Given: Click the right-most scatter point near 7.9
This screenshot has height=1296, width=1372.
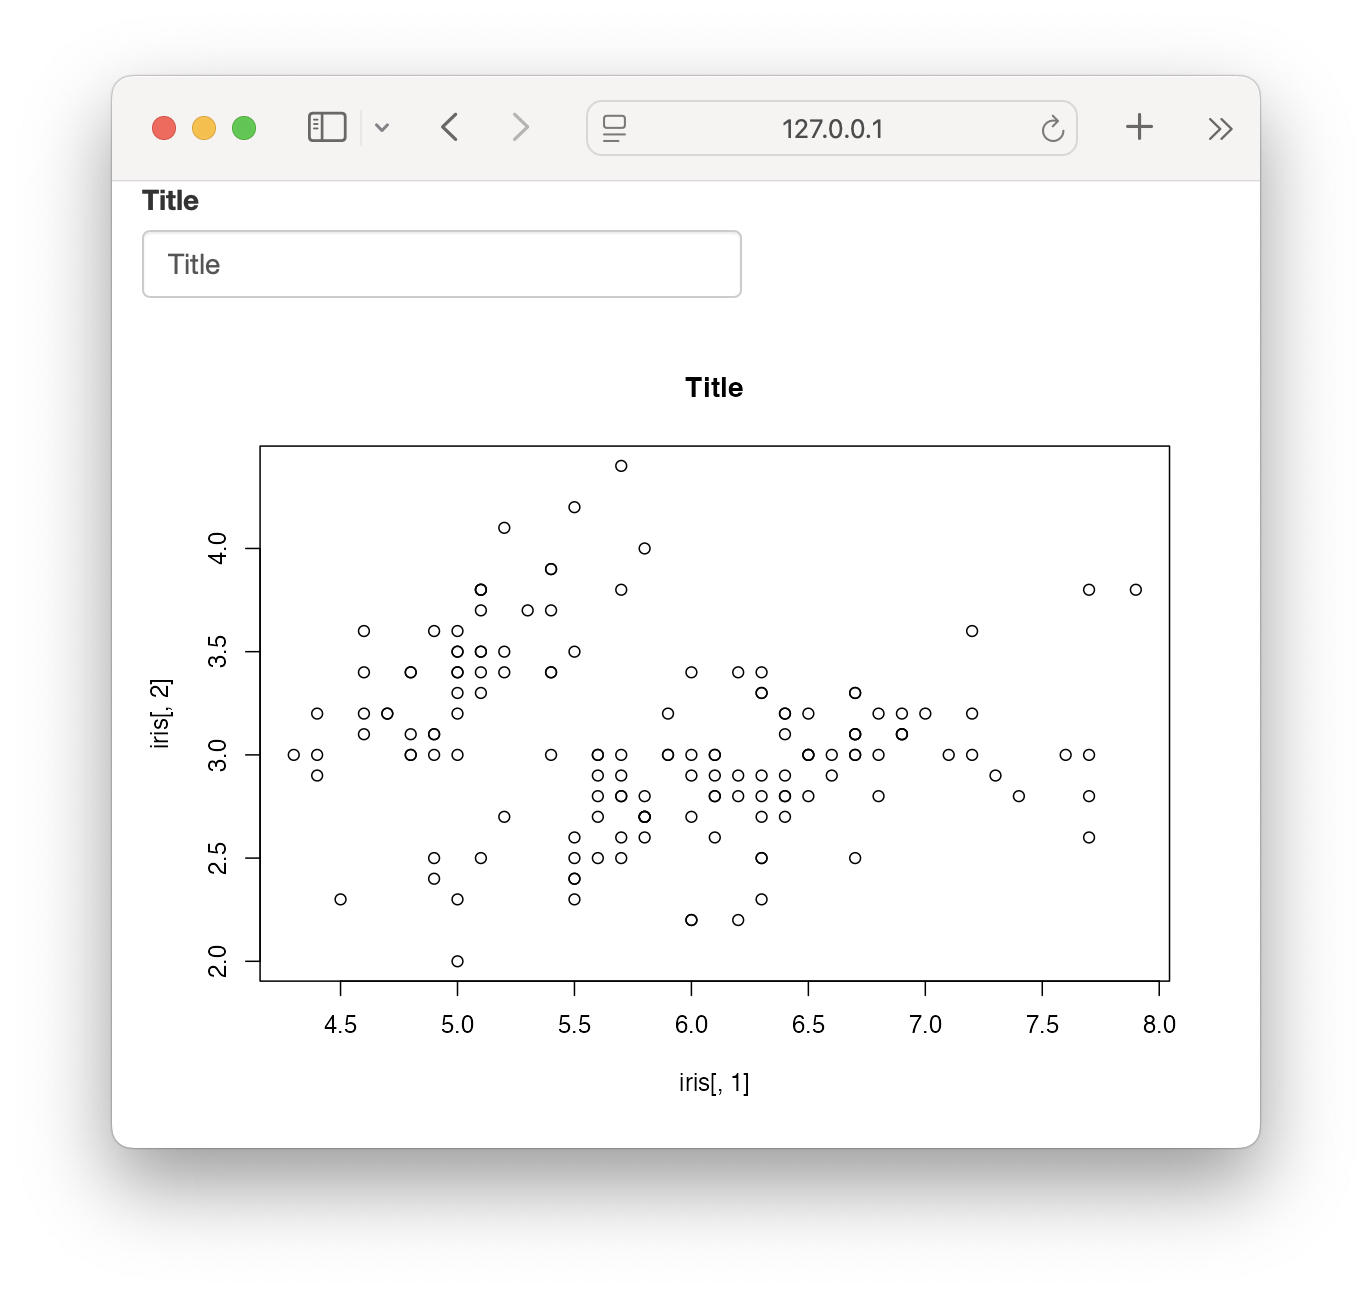Looking at the screenshot, I should click(x=1136, y=590).
